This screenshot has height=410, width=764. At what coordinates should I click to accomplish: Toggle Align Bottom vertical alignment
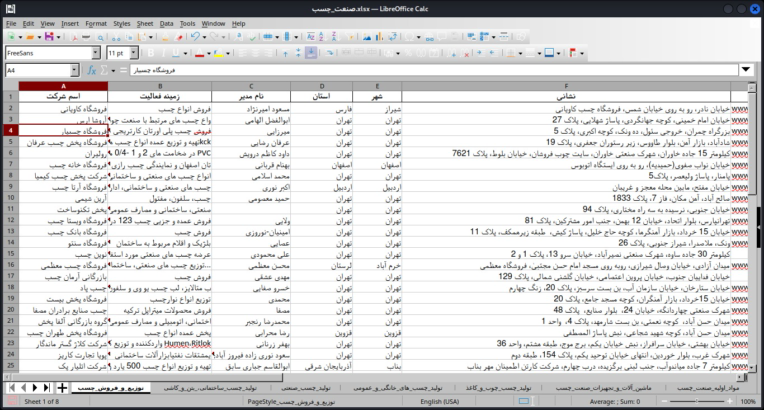pyautogui.click(x=311, y=53)
